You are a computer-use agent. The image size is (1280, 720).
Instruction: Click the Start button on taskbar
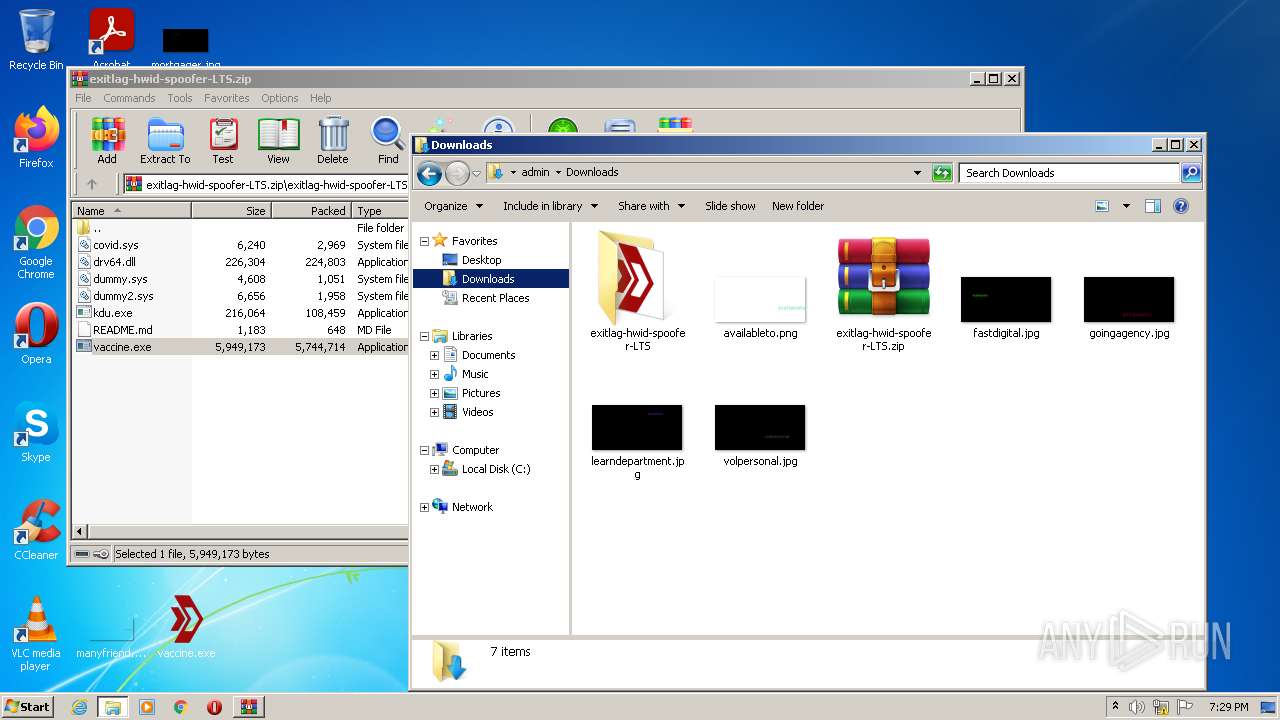pos(28,706)
